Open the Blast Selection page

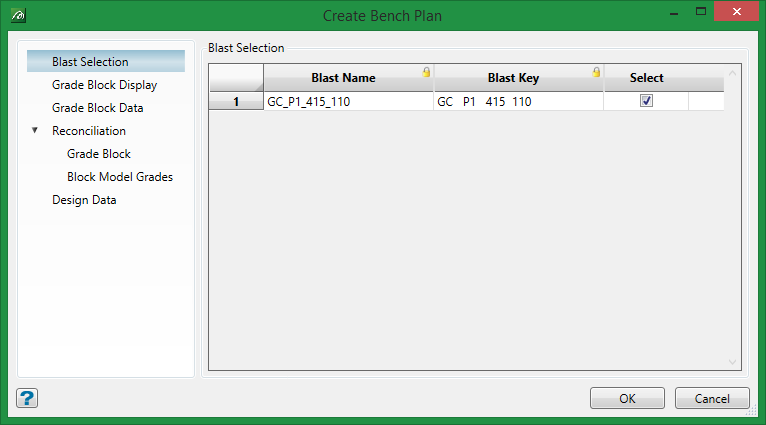pos(90,62)
